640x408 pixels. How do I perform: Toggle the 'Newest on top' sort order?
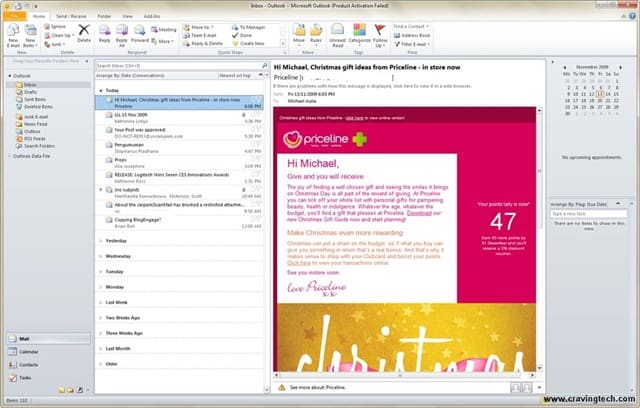coord(240,75)
